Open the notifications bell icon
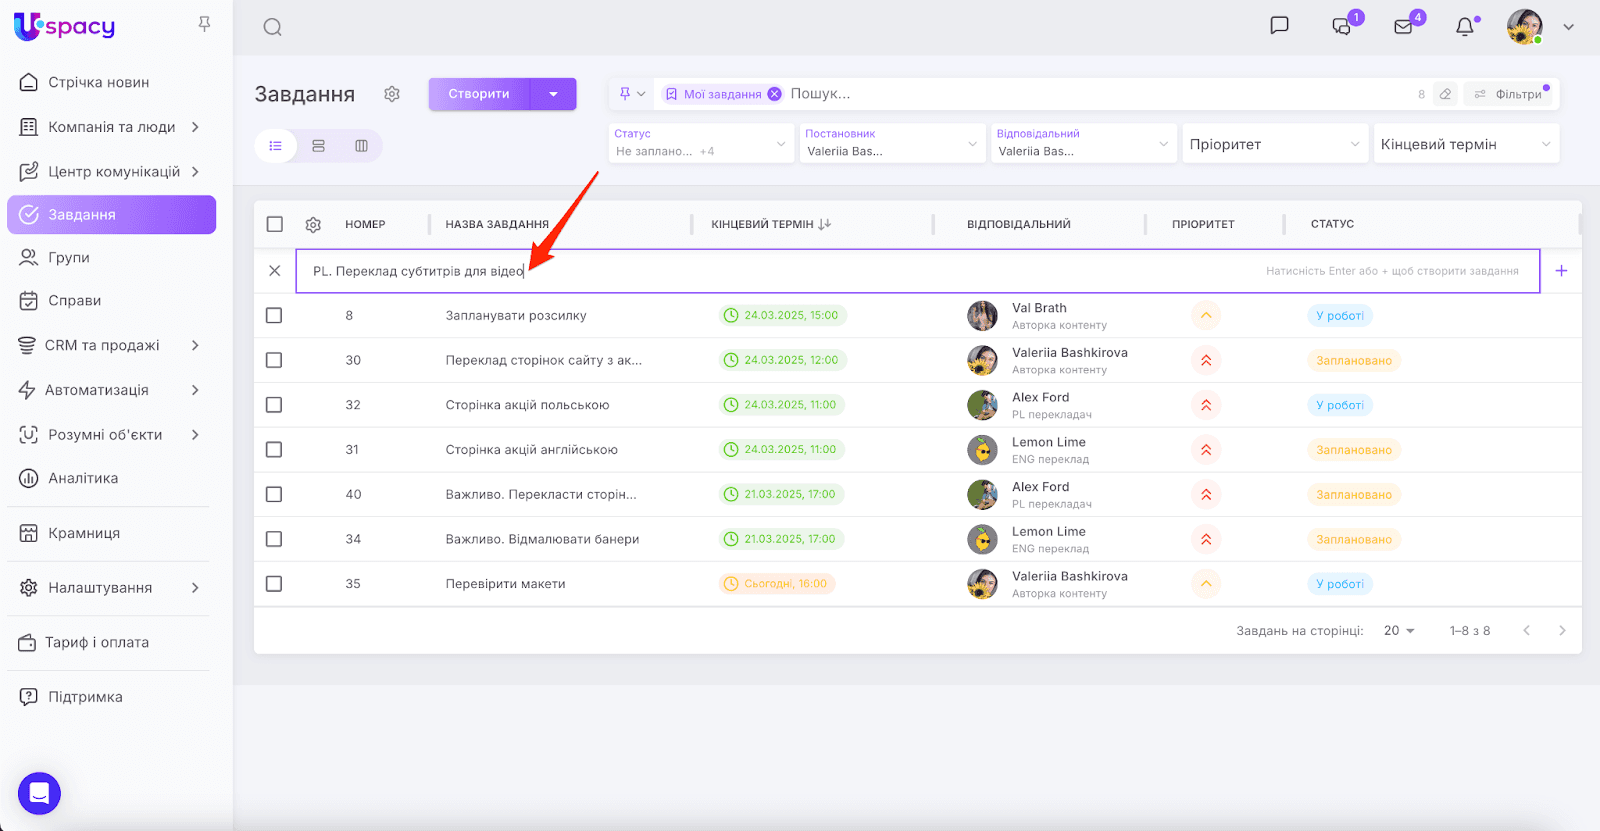This screenshot has height=831, width=1600. [x=1465, y=27]
